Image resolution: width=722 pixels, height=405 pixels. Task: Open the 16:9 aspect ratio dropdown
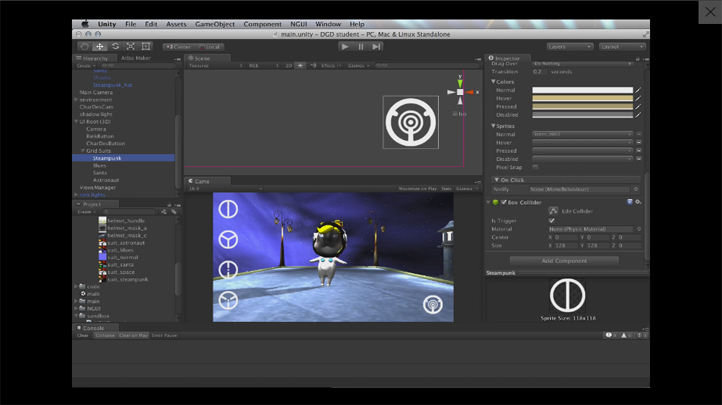pyautogui.click(x=225, y=189)
